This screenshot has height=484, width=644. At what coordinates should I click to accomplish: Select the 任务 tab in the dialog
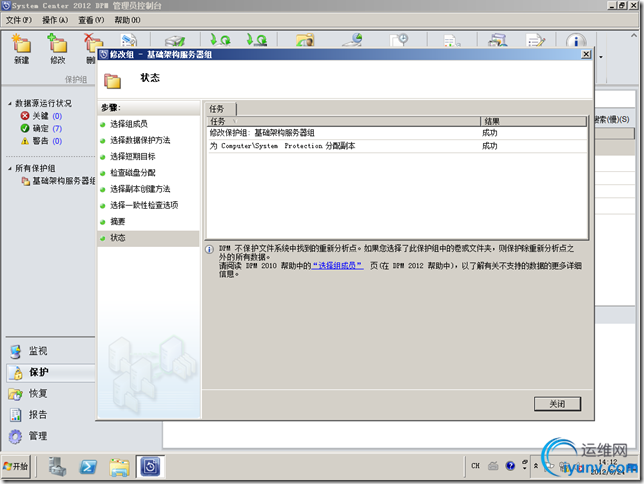(x=220, y=109)
